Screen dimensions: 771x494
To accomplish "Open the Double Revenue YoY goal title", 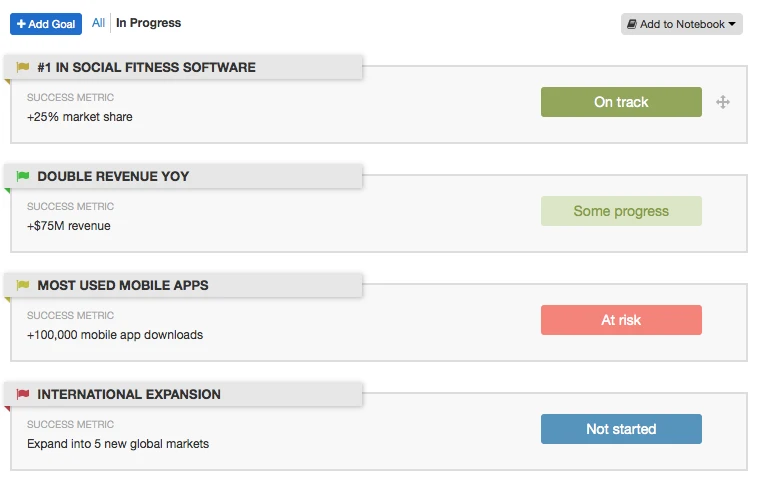I will pos(113,177).
